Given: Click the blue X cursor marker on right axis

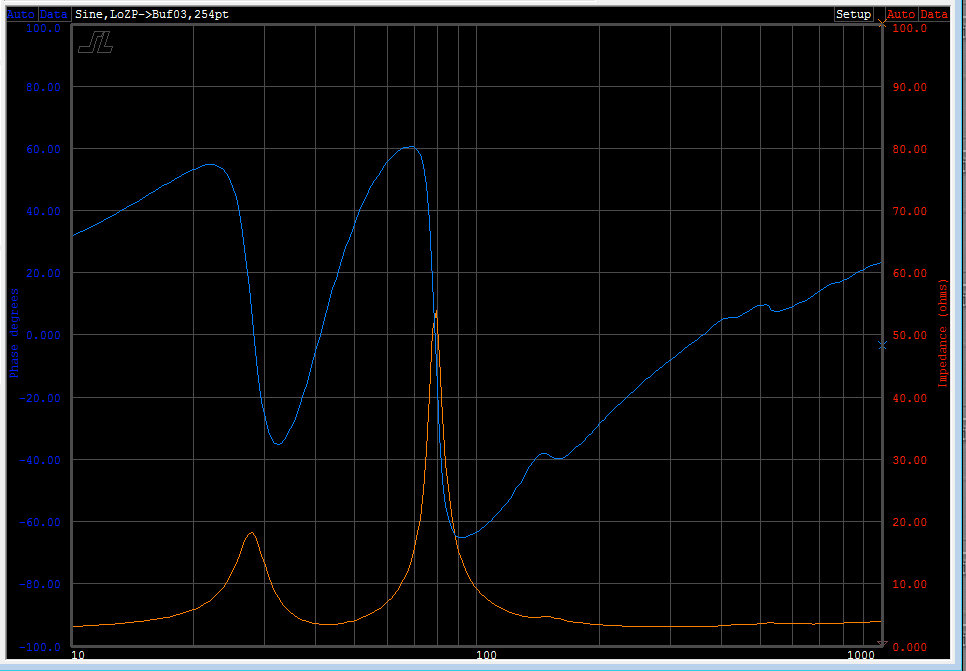Looking at the screenshot, I should click(x=882, y=346).
